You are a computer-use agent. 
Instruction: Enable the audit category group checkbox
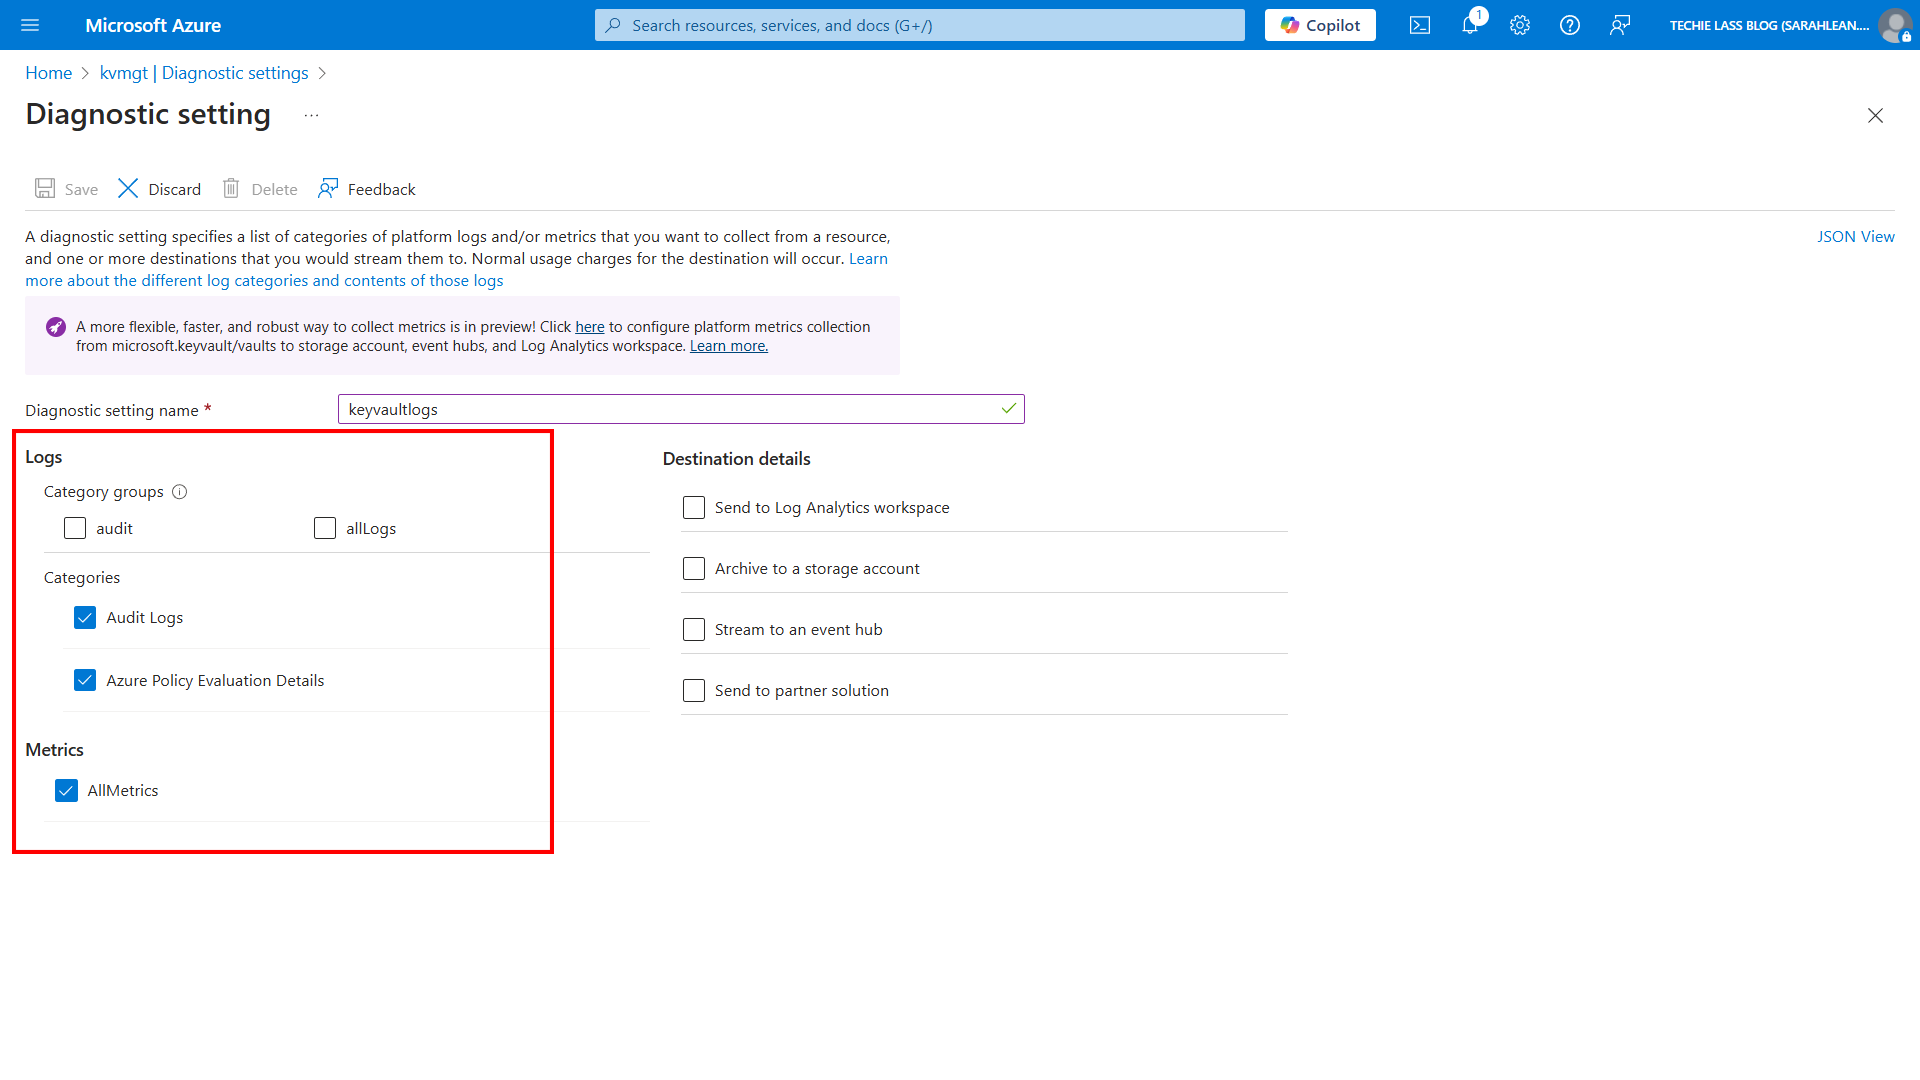coord(74,527)
